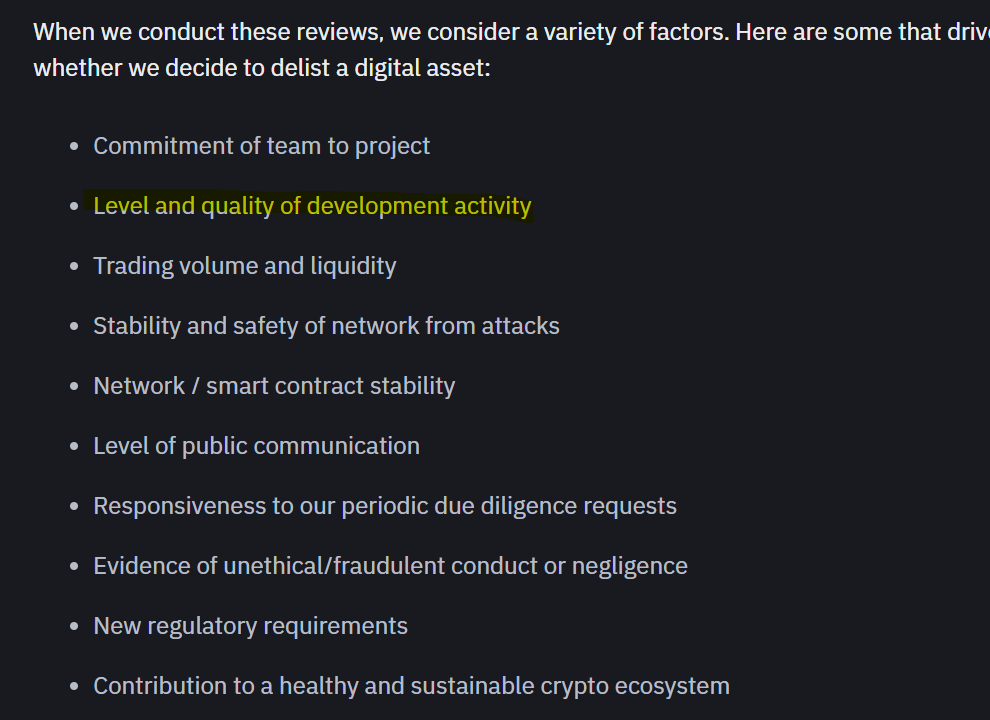Viewport: 990px width, 720px height.
Task: Click the intro sentence 'When we conduct these reviews'
Action: (x=208, y=32)
